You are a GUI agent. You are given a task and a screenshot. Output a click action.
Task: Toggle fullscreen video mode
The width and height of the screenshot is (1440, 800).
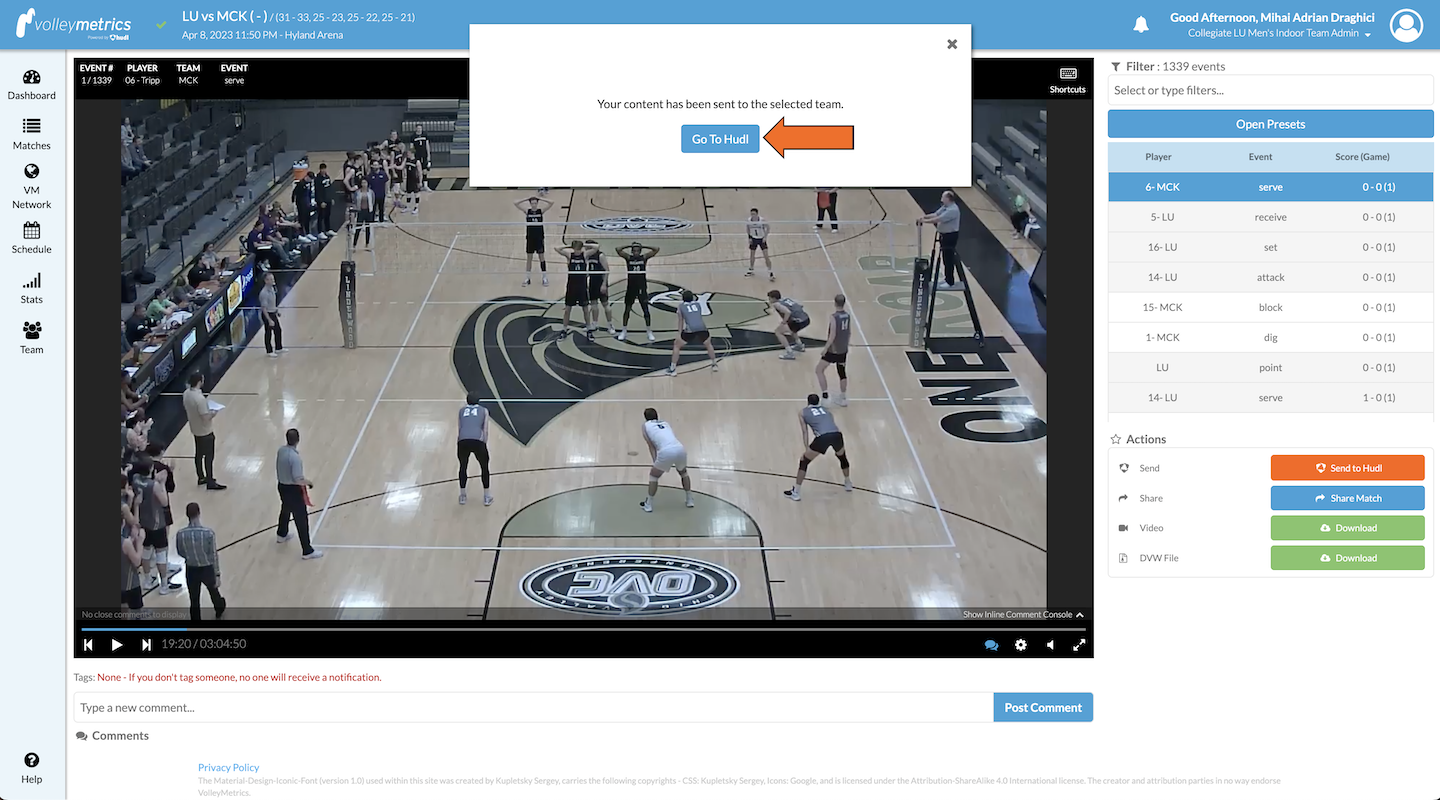(1079, 645)
